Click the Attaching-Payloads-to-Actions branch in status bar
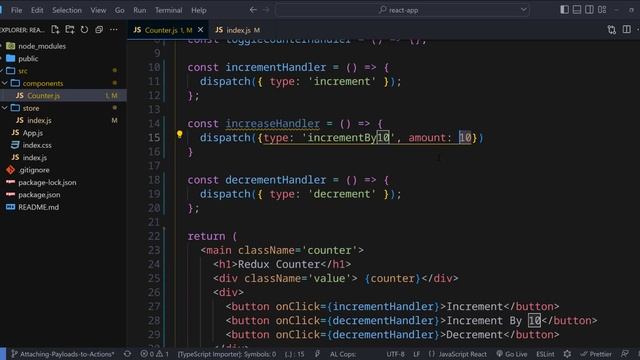This screenshot has width=640, height=360. point(62,354)
